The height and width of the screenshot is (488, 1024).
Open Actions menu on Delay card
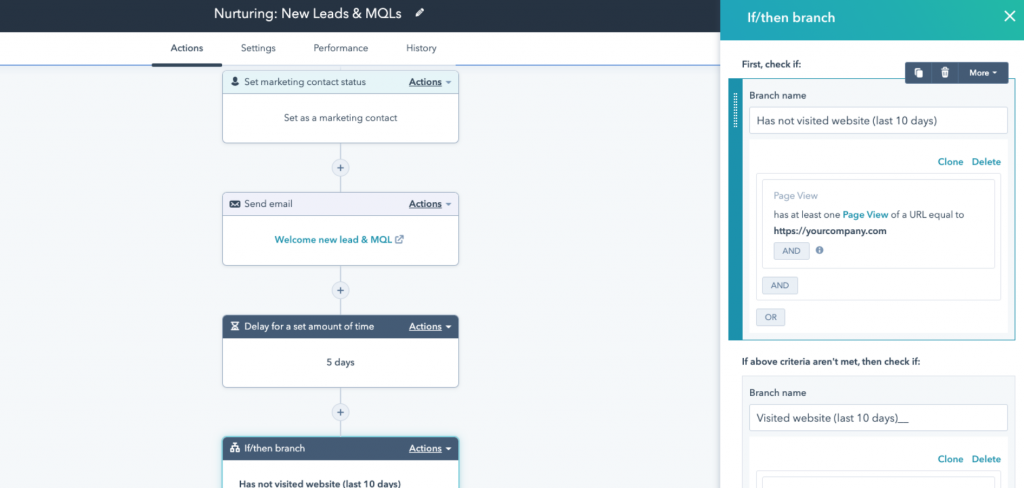[430, 326]
